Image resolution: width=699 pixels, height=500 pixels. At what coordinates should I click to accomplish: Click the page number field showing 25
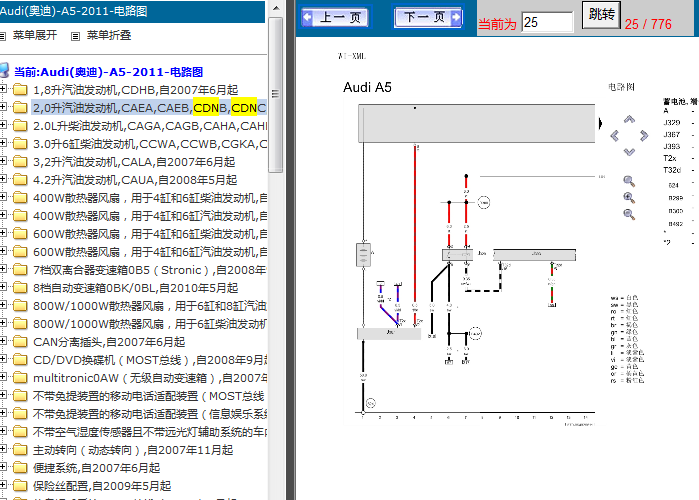tap(547, 22)
